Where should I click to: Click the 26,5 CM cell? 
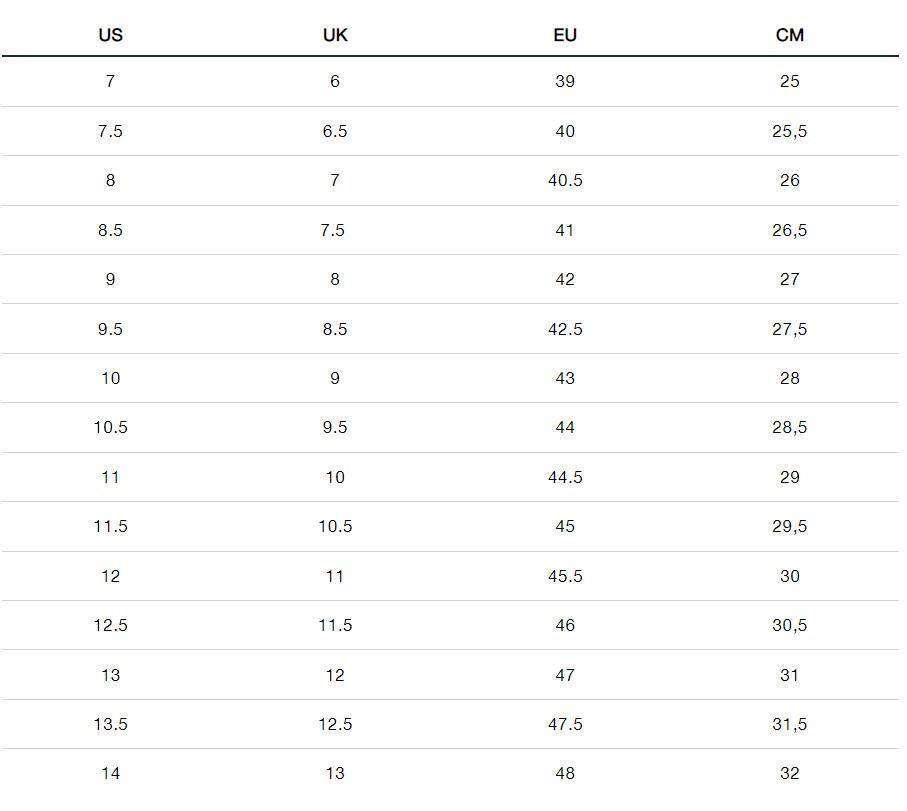tap(790, 230)
